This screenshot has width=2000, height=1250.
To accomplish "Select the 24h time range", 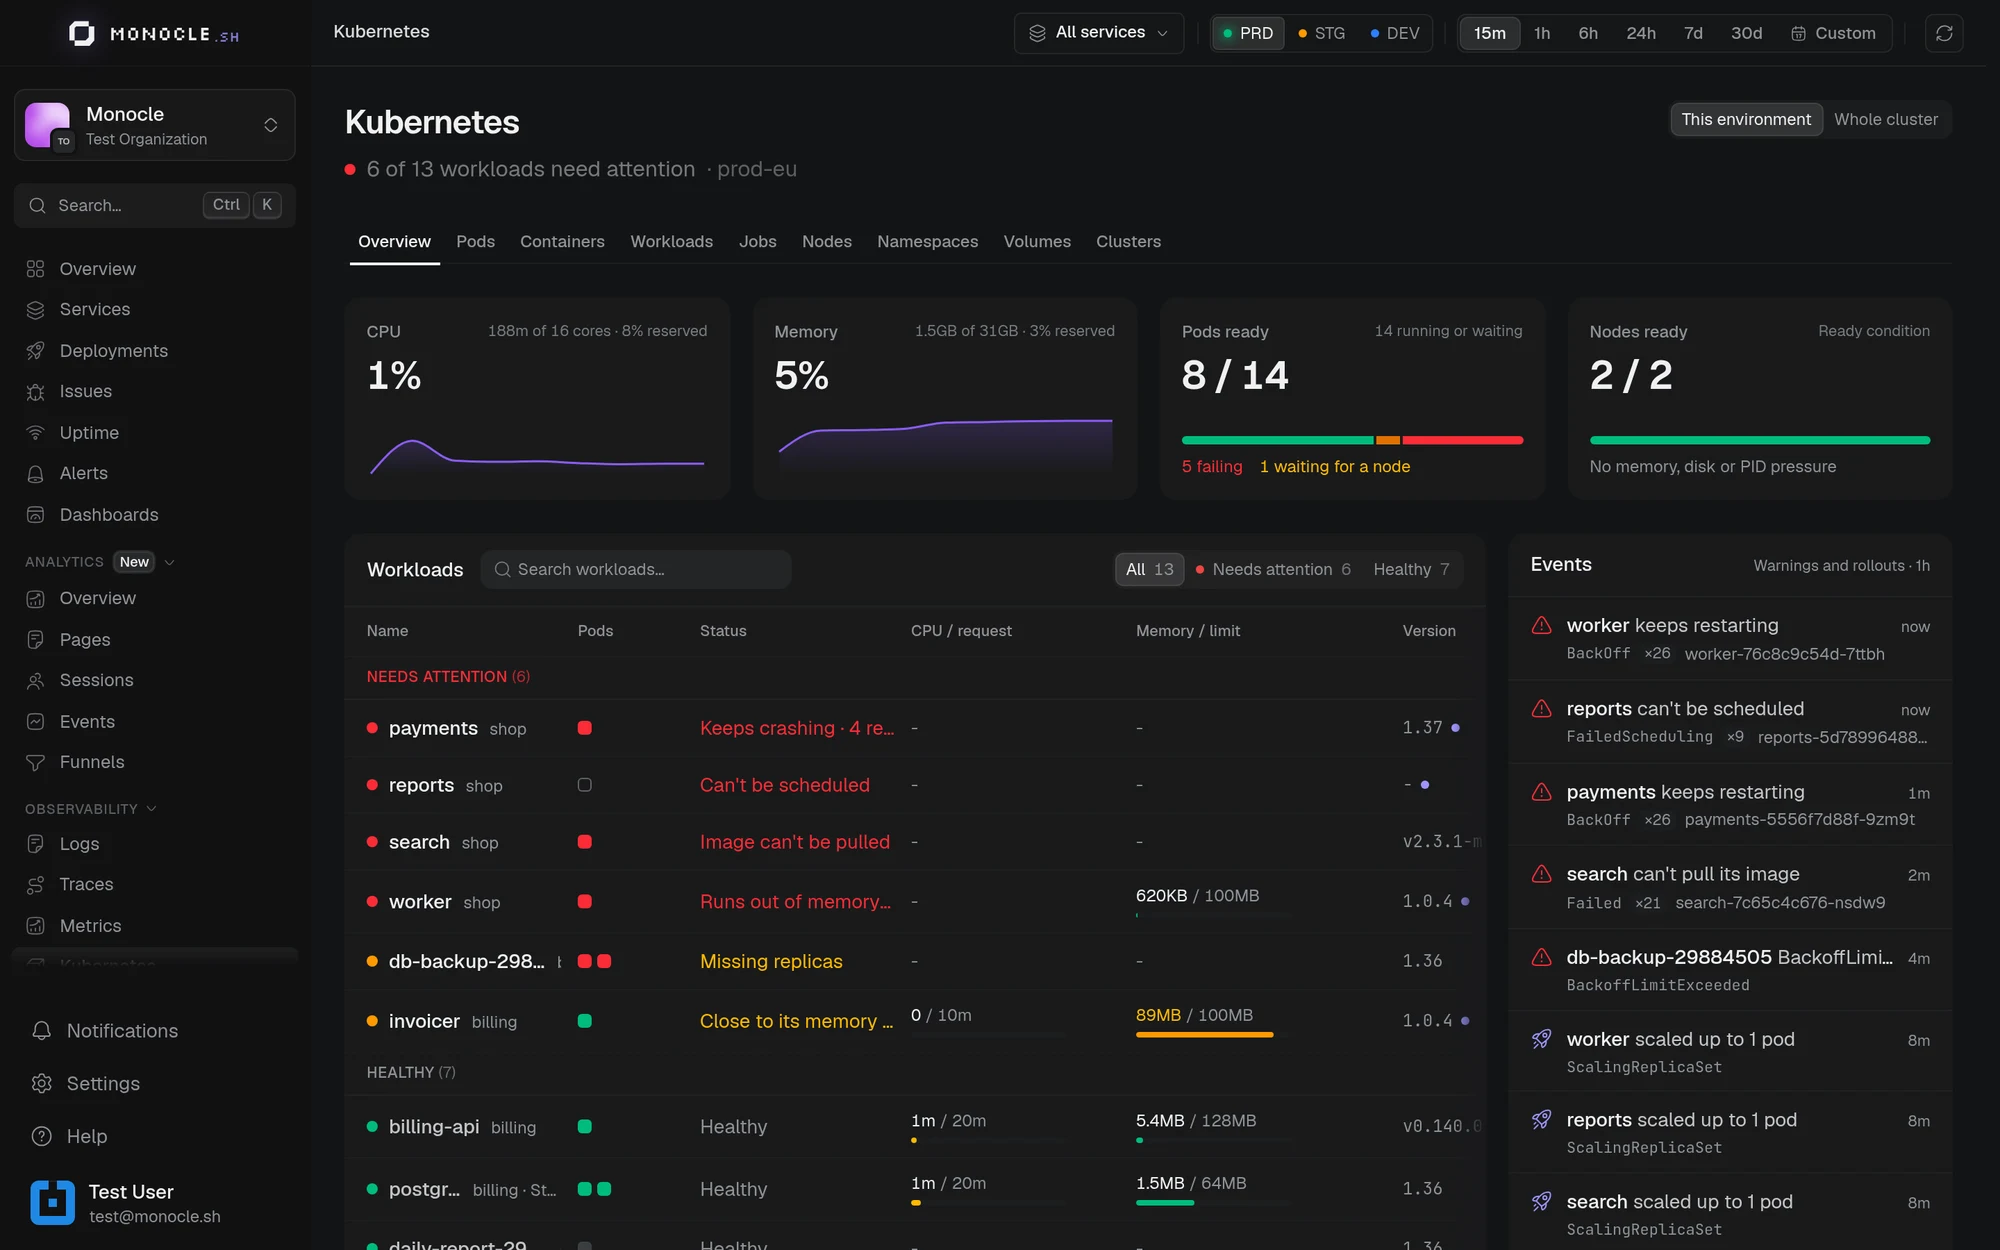I will pos(1640,33).
